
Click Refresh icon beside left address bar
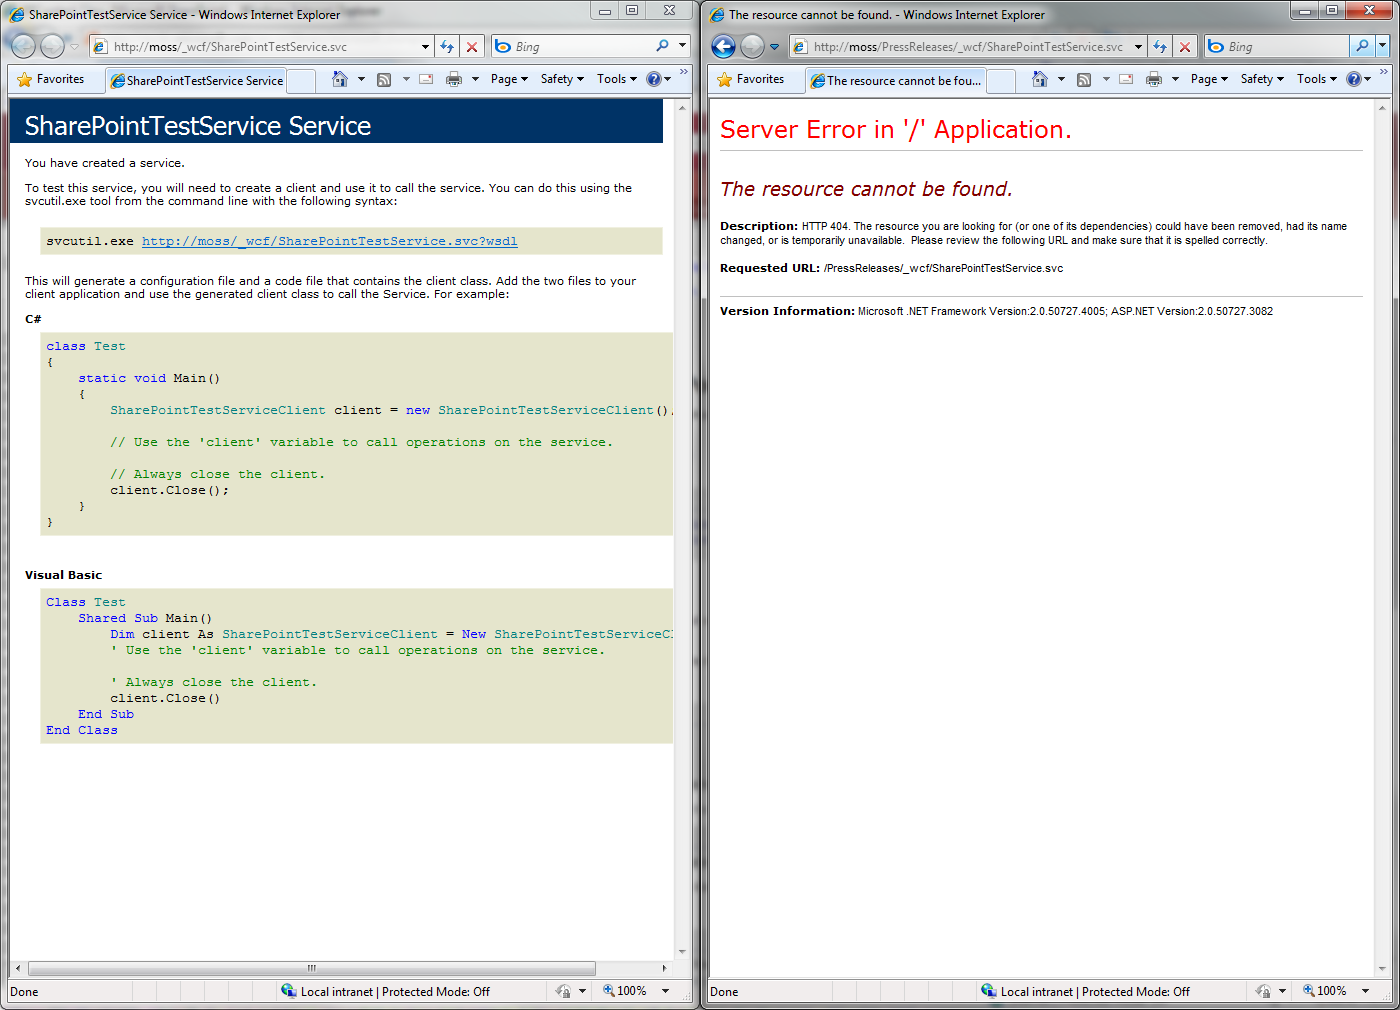pyautogui.click(x=447, y=47)
